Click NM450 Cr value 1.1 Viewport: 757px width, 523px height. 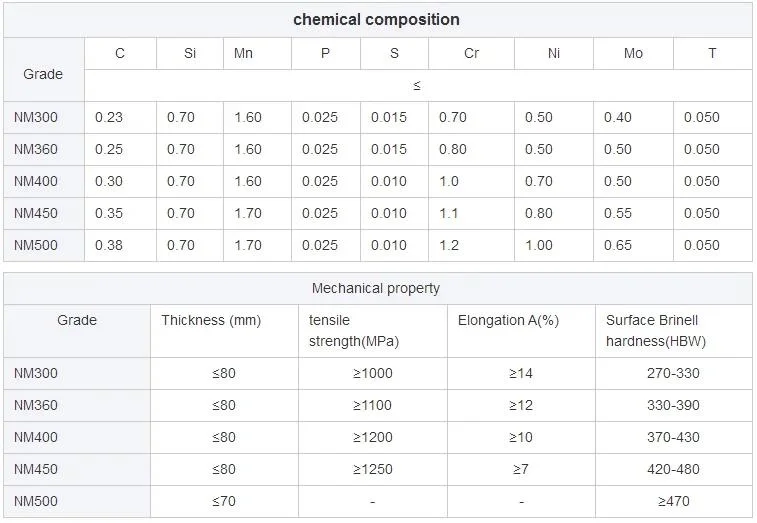(449, 213)
